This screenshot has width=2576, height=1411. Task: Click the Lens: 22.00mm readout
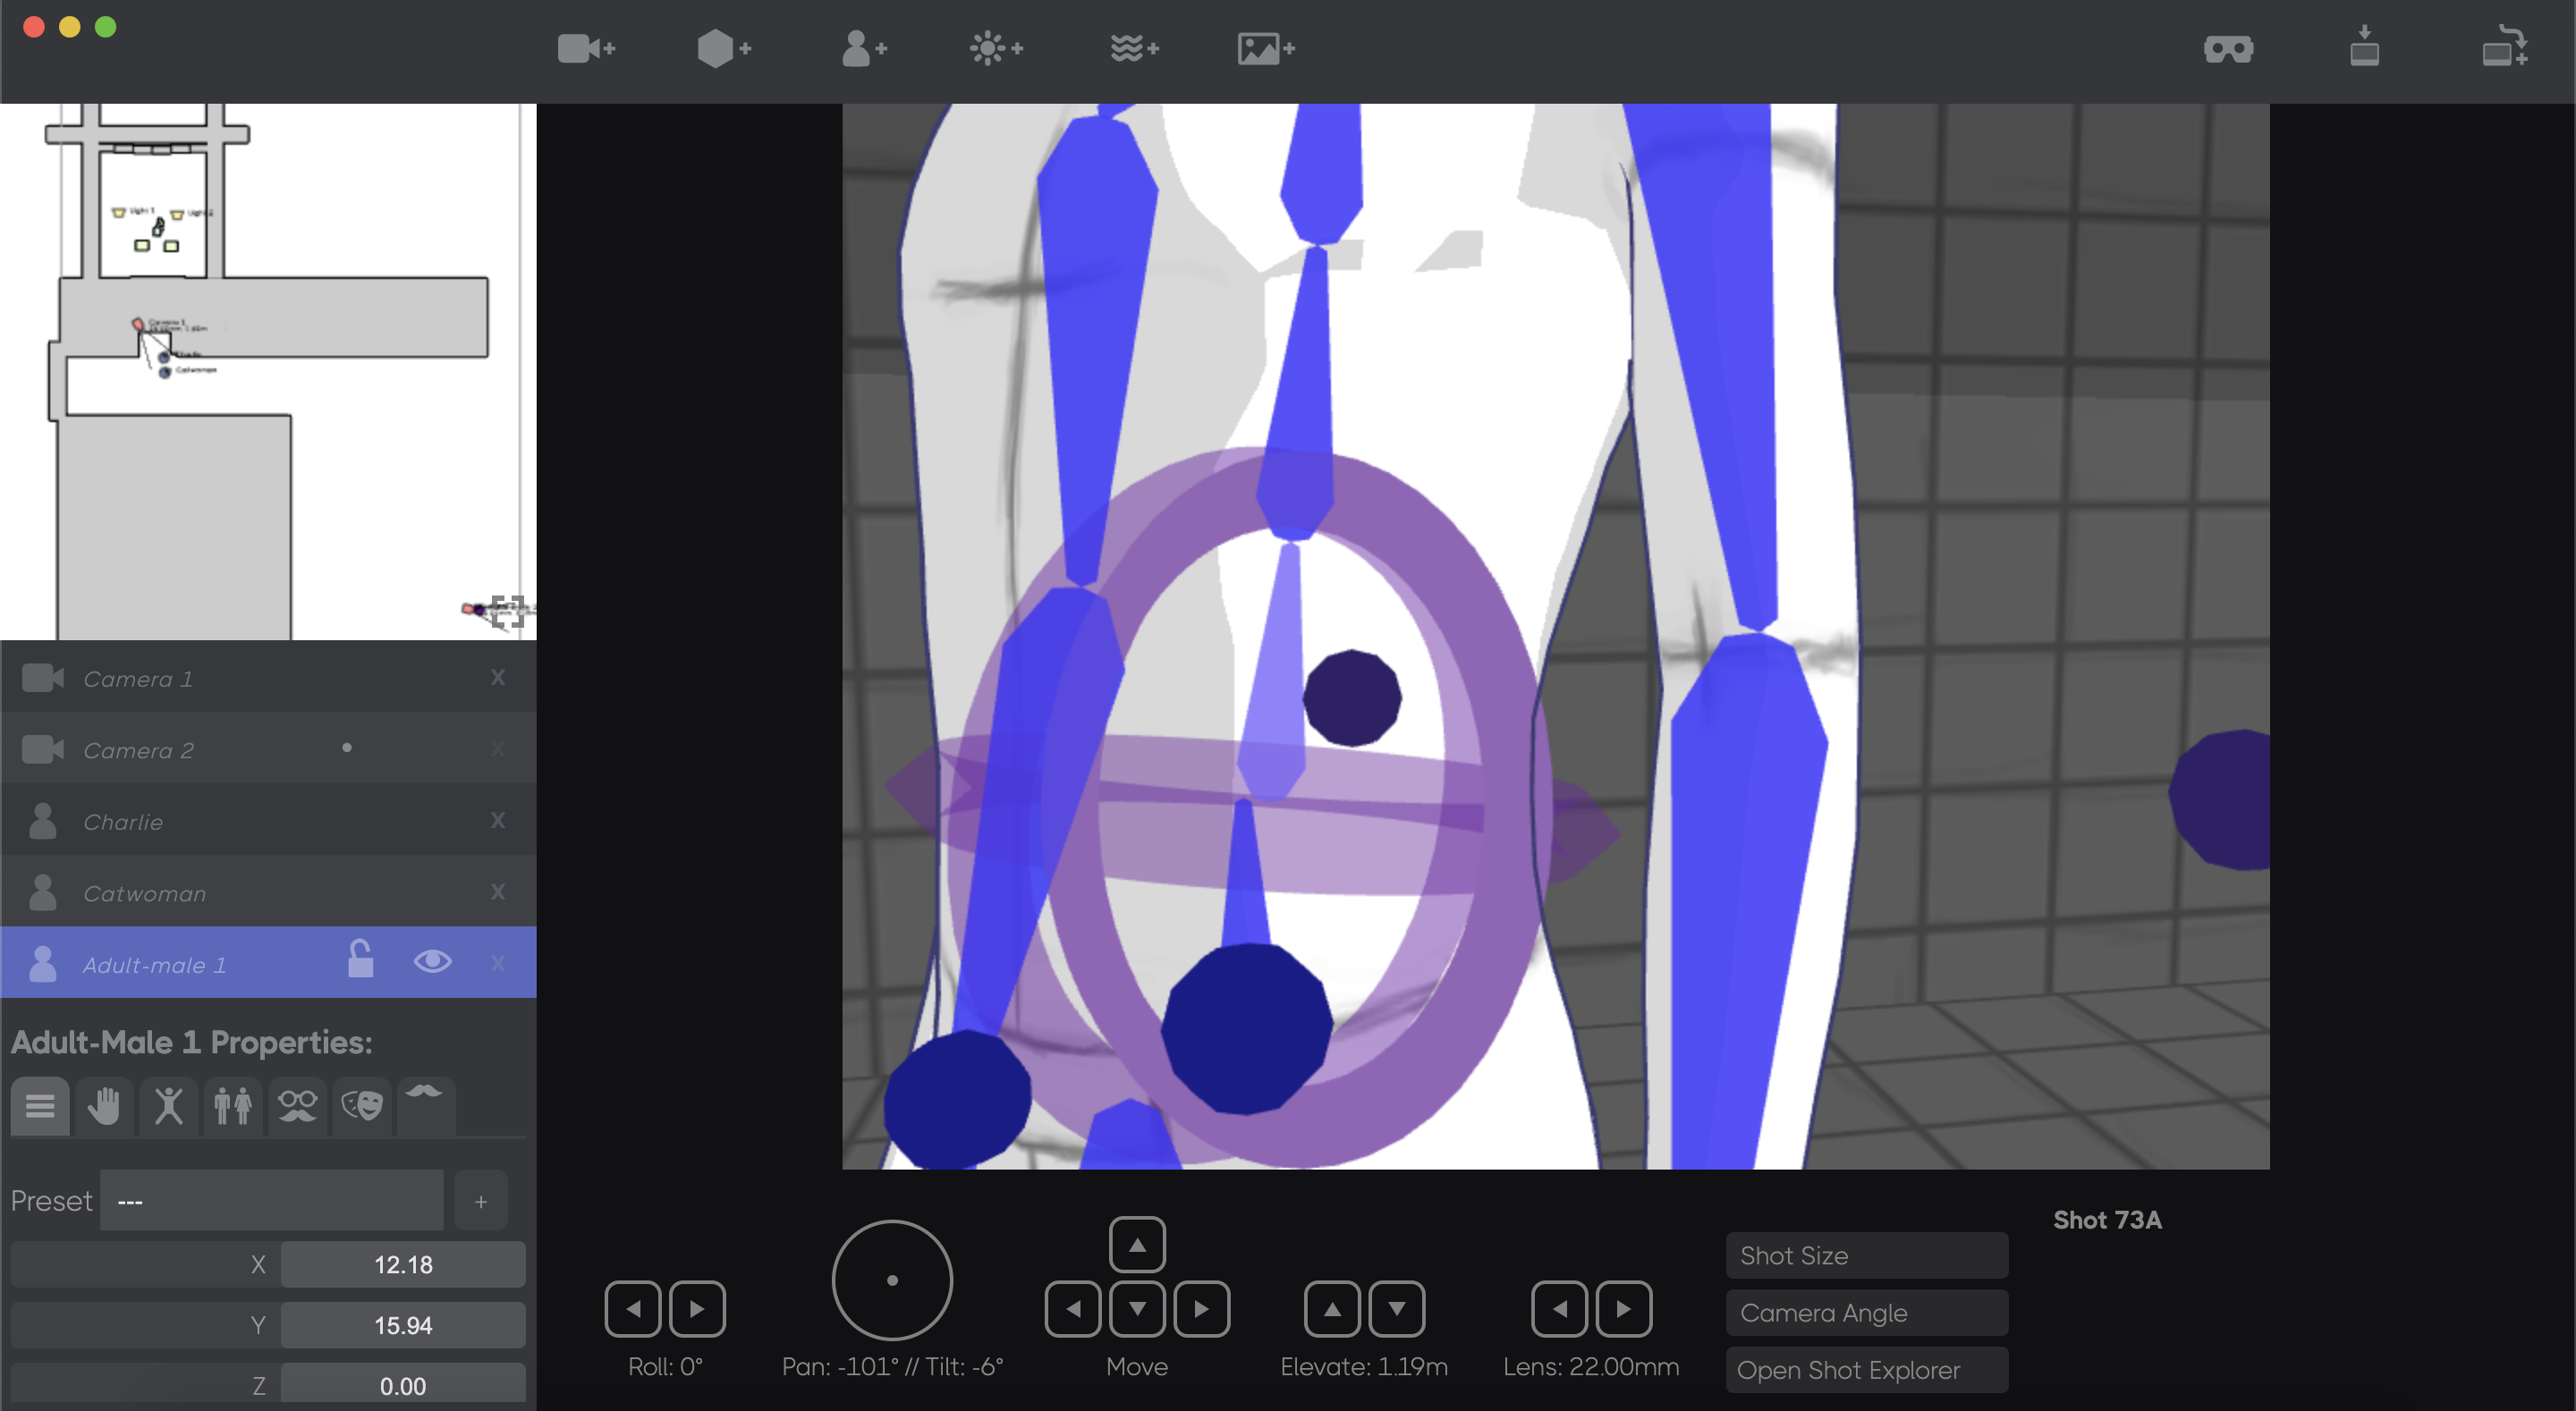pos(1591,1367)
